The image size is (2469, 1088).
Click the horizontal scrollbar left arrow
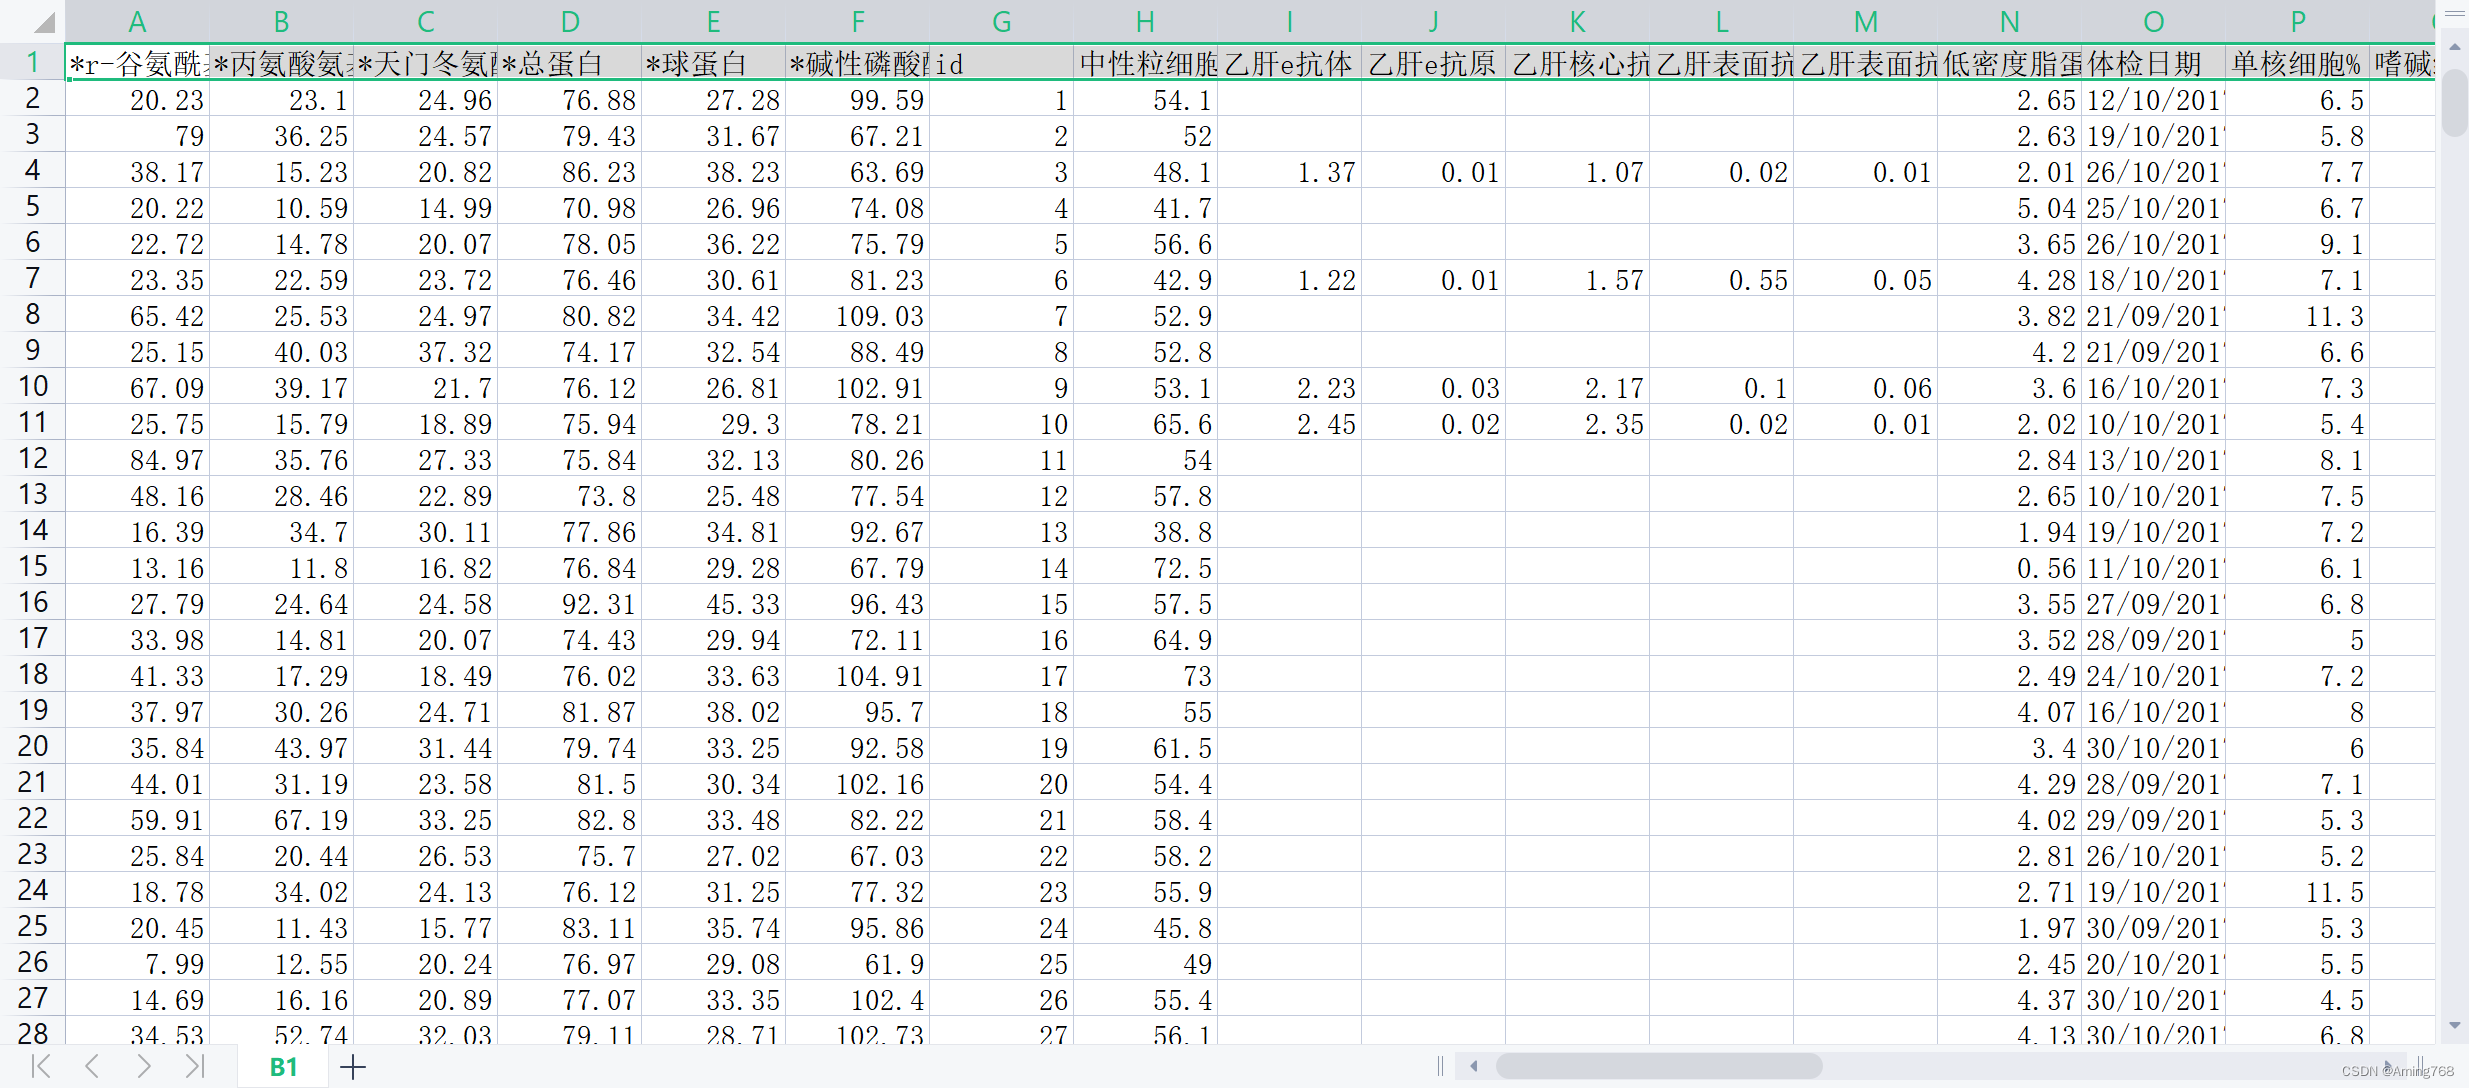pyautogui.click(x=1473, y=1066)
